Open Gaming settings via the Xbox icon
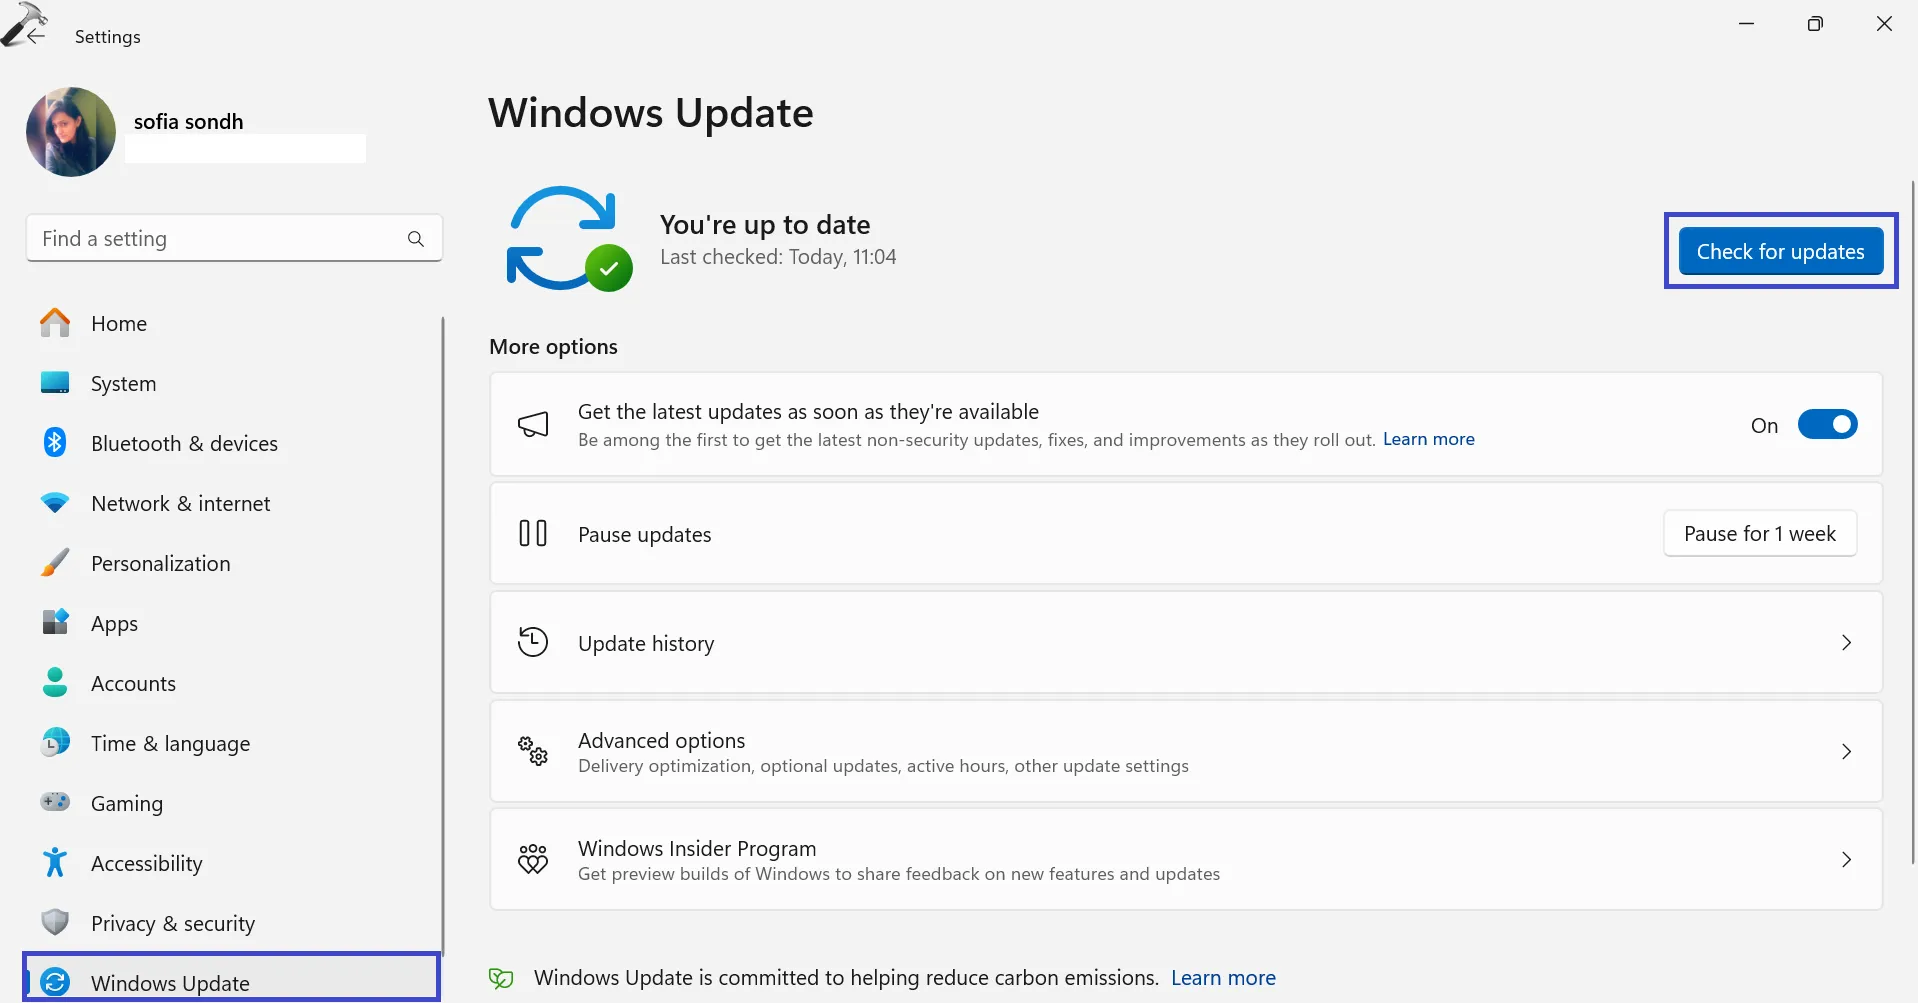 [x=54, y=802]
